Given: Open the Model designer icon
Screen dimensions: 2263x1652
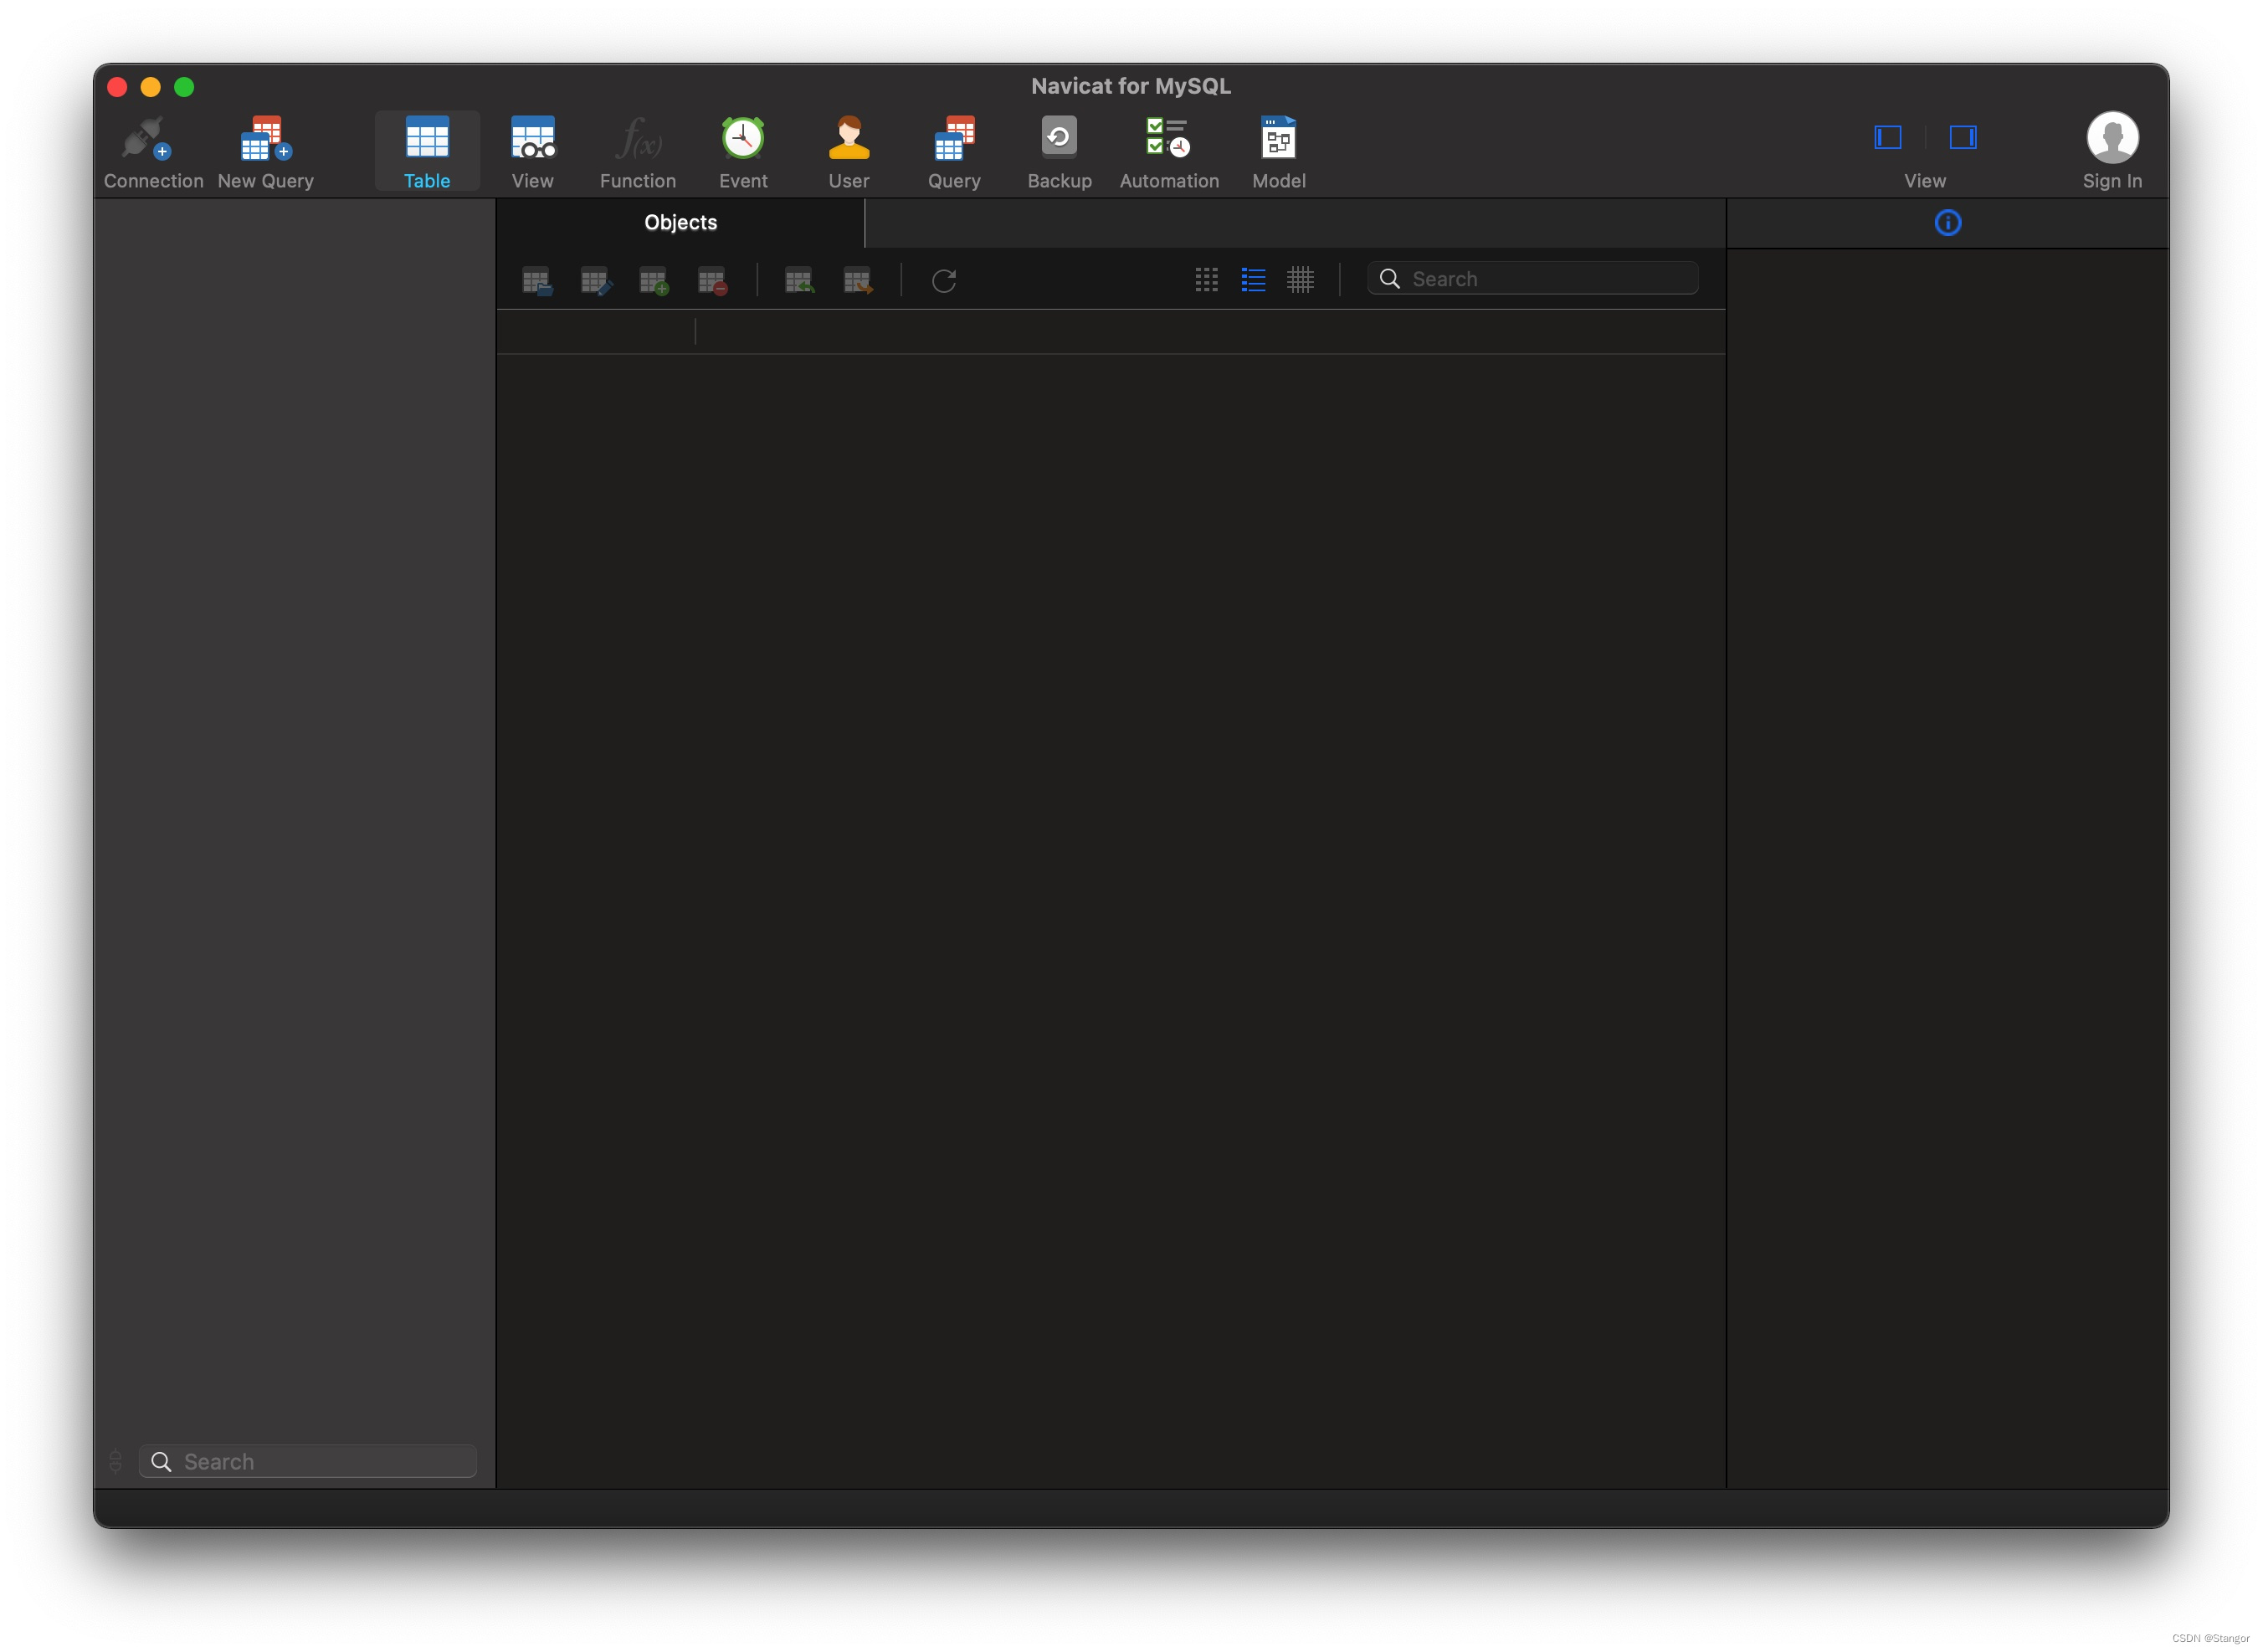Looking at the screenshot, I should point(1278,139).
